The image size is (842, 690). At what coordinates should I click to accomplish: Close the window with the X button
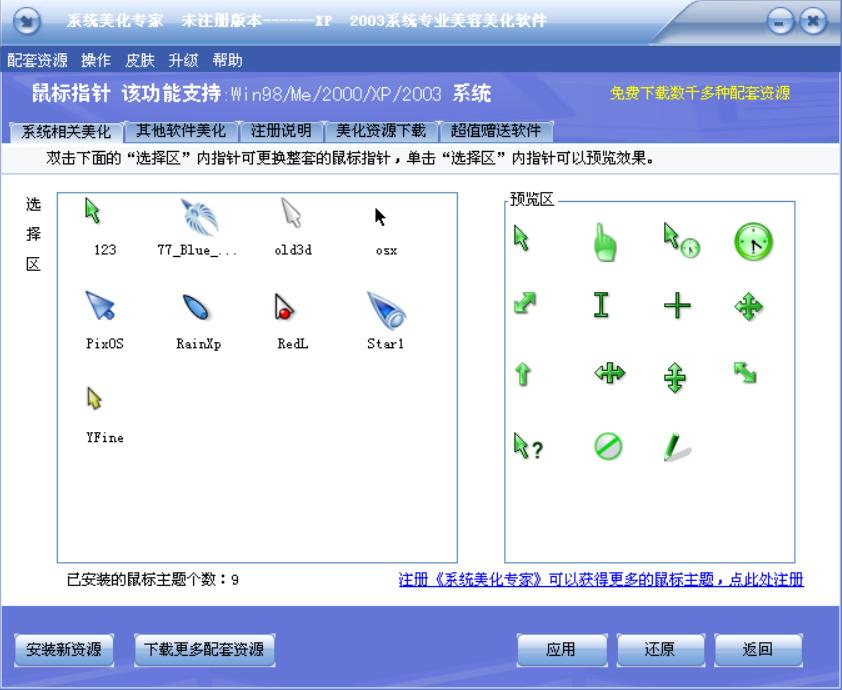(813, 22)
